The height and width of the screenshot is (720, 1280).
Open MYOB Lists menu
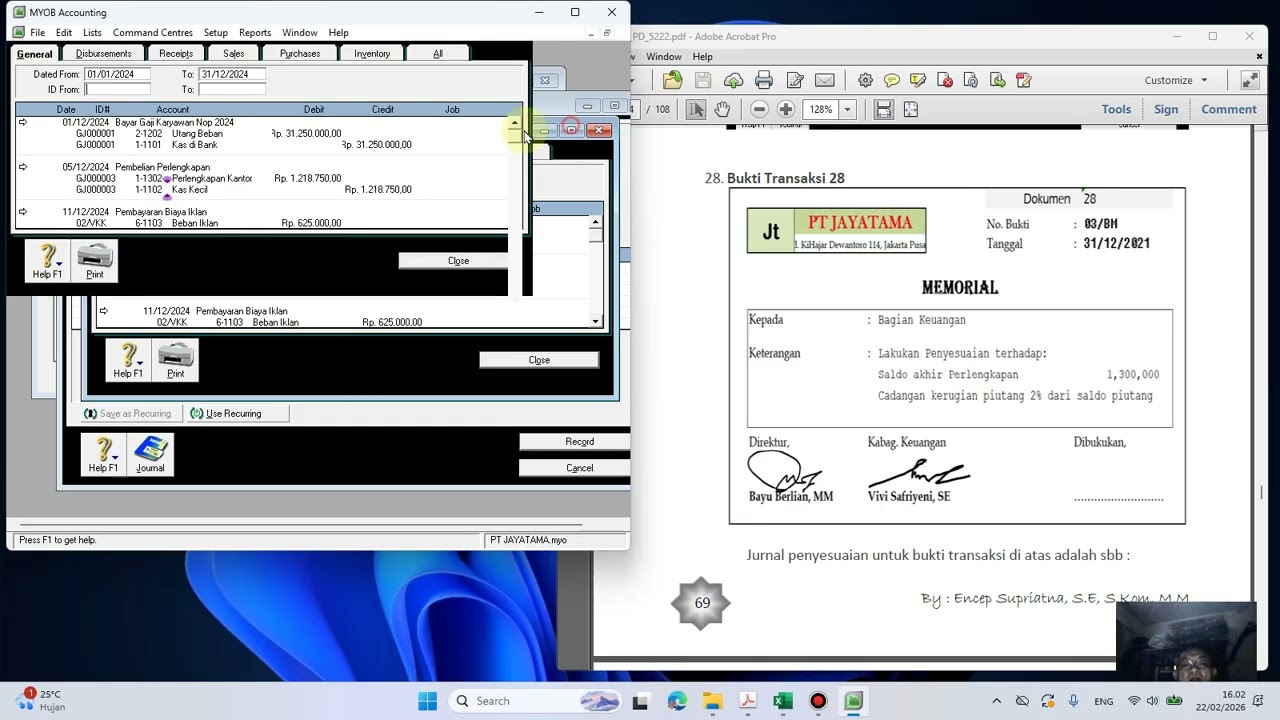tap(92, 33)
